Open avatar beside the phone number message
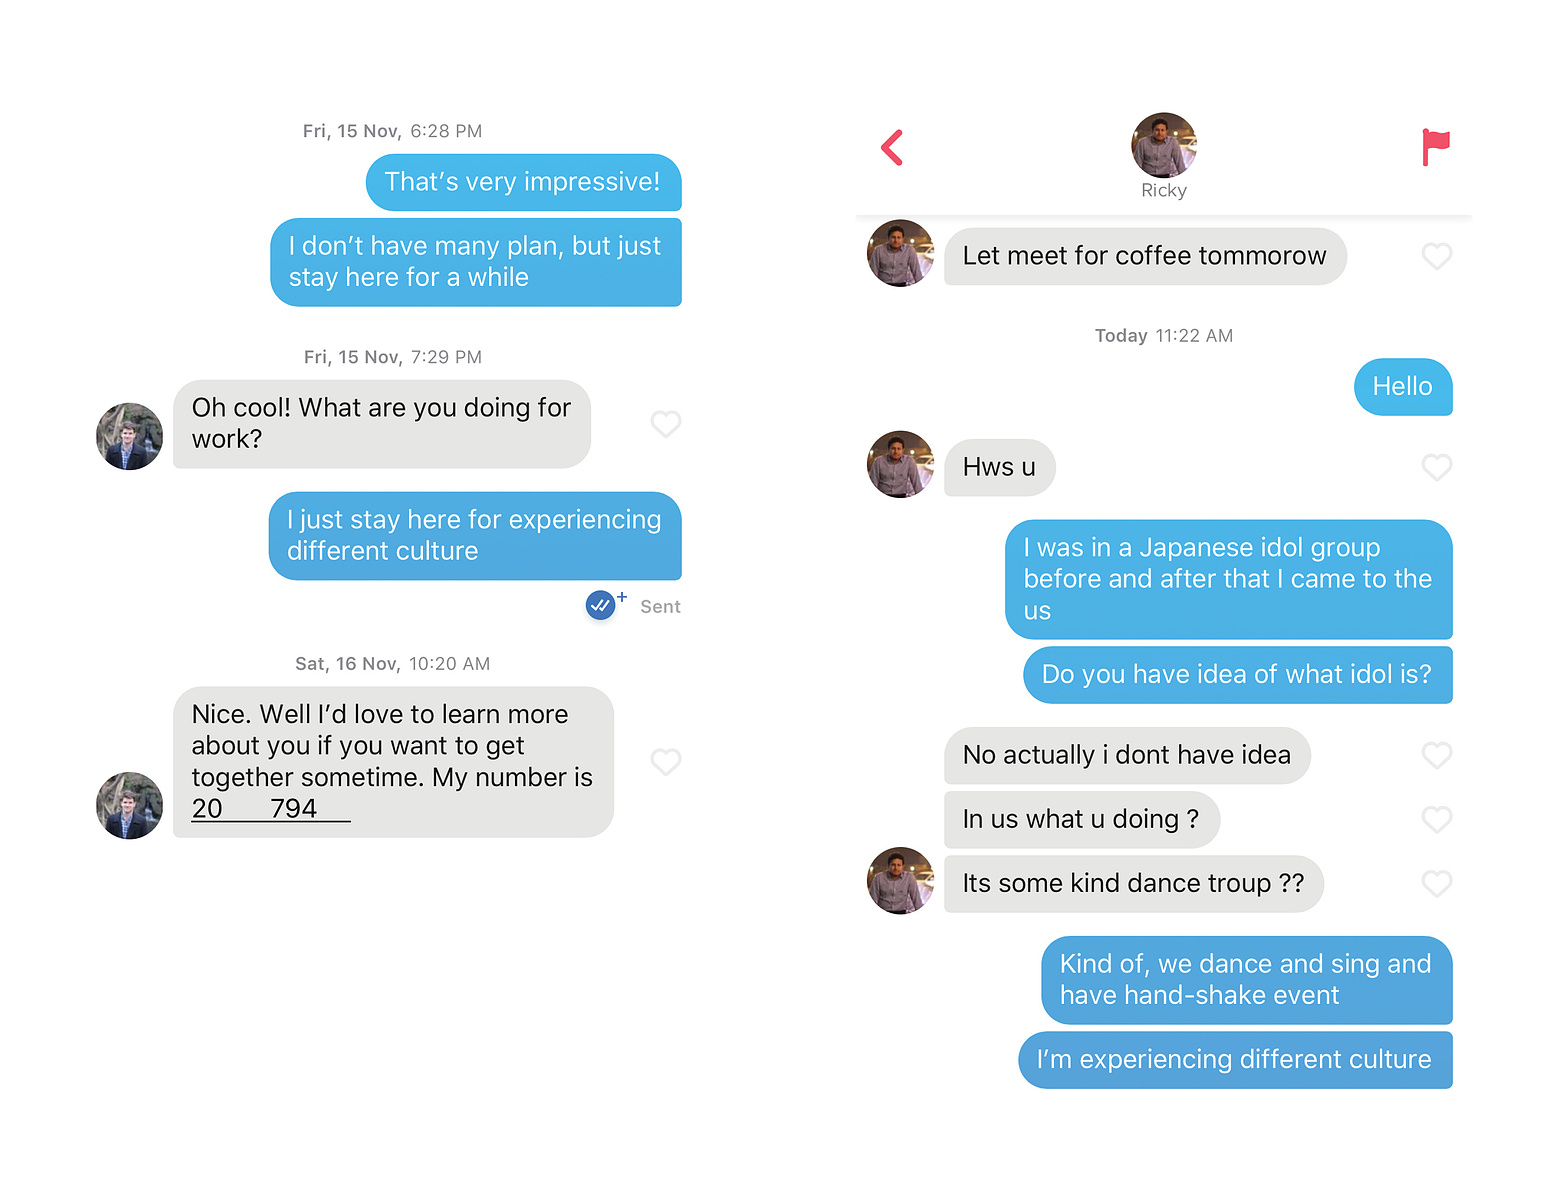Screen dimensions: 1552x1199 (129, 805)
